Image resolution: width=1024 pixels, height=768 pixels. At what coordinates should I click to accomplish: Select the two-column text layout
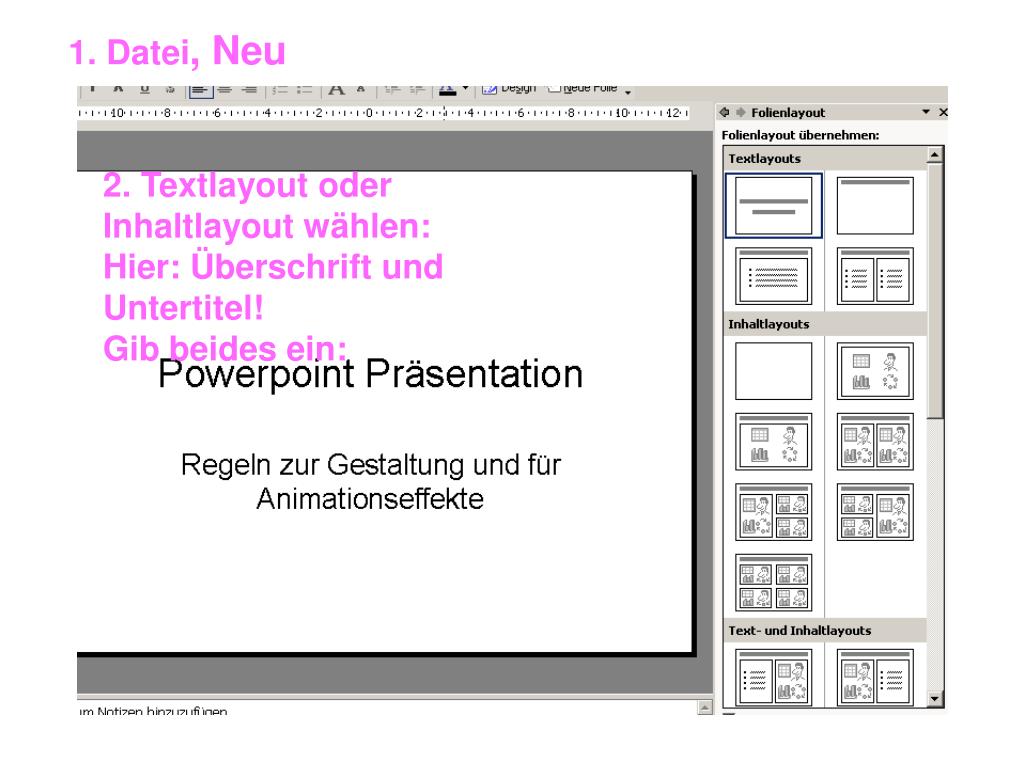tap(875, 276)
